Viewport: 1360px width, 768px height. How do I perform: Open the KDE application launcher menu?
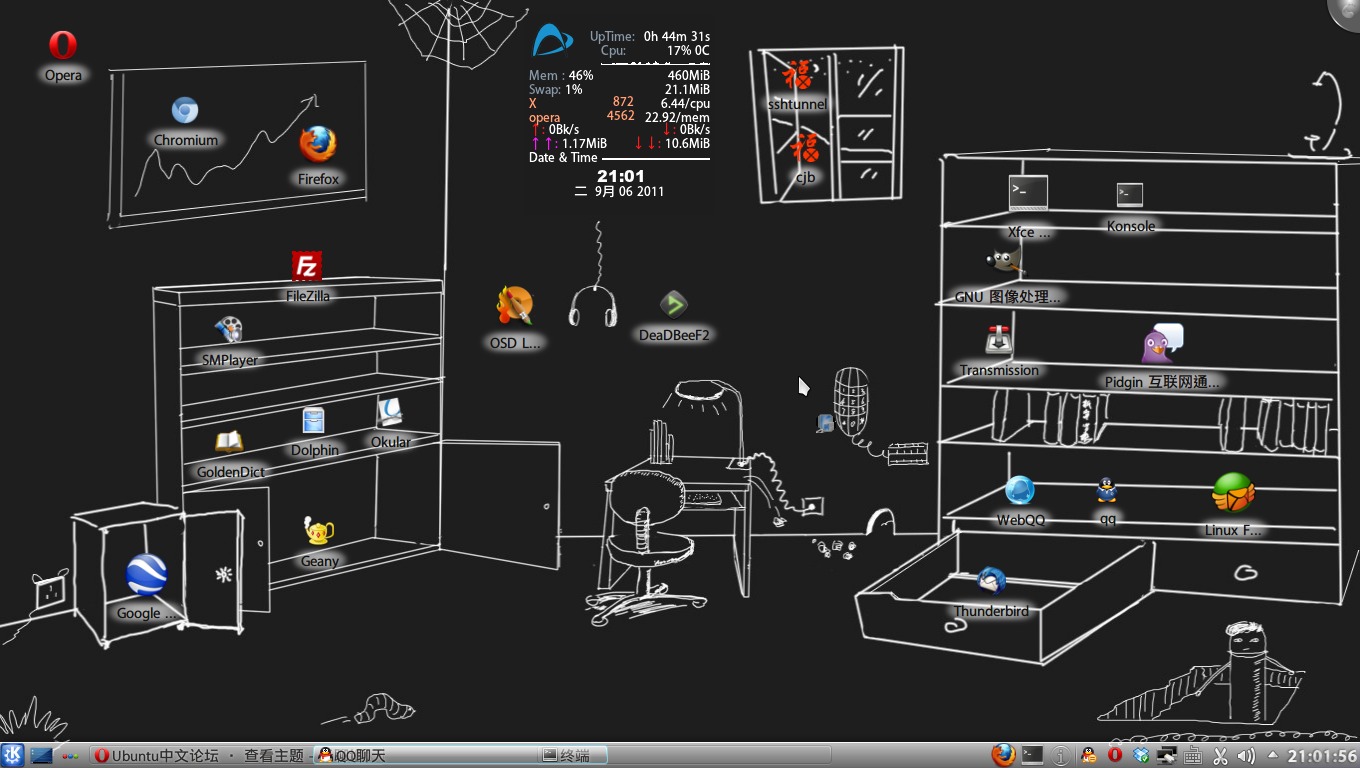click(x=12, y=755)
